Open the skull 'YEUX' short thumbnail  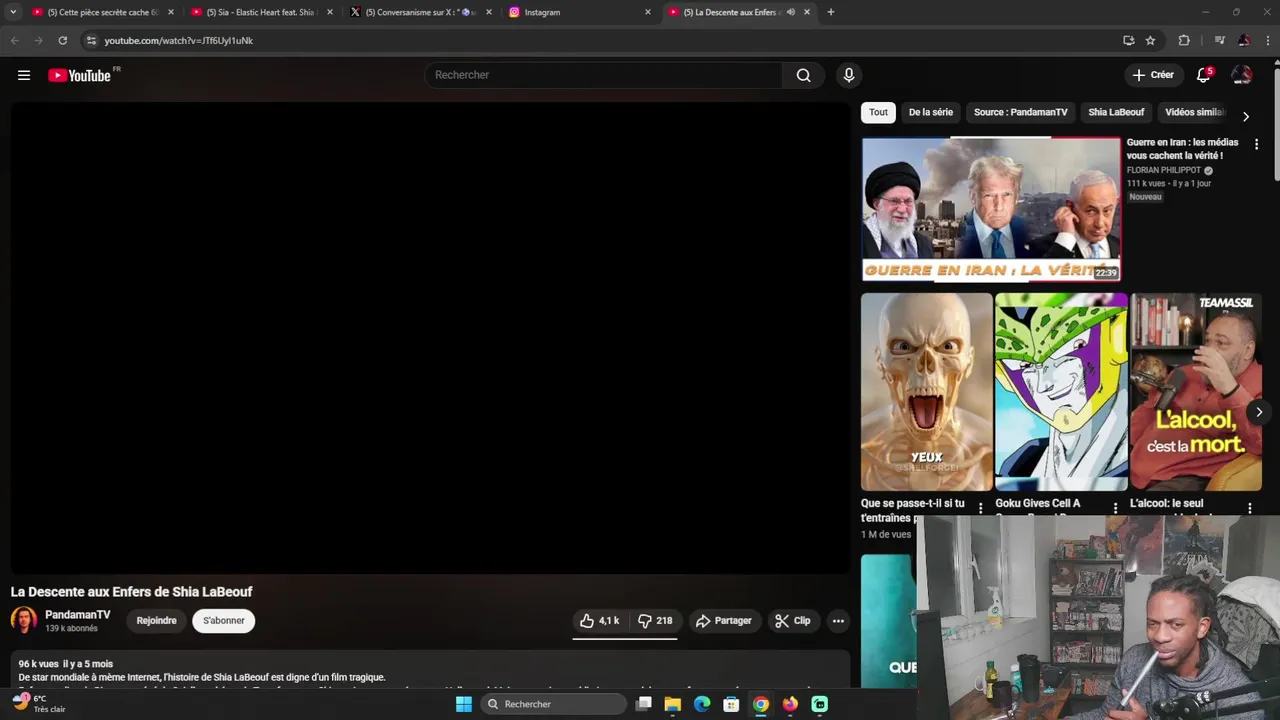coord(927,391)
